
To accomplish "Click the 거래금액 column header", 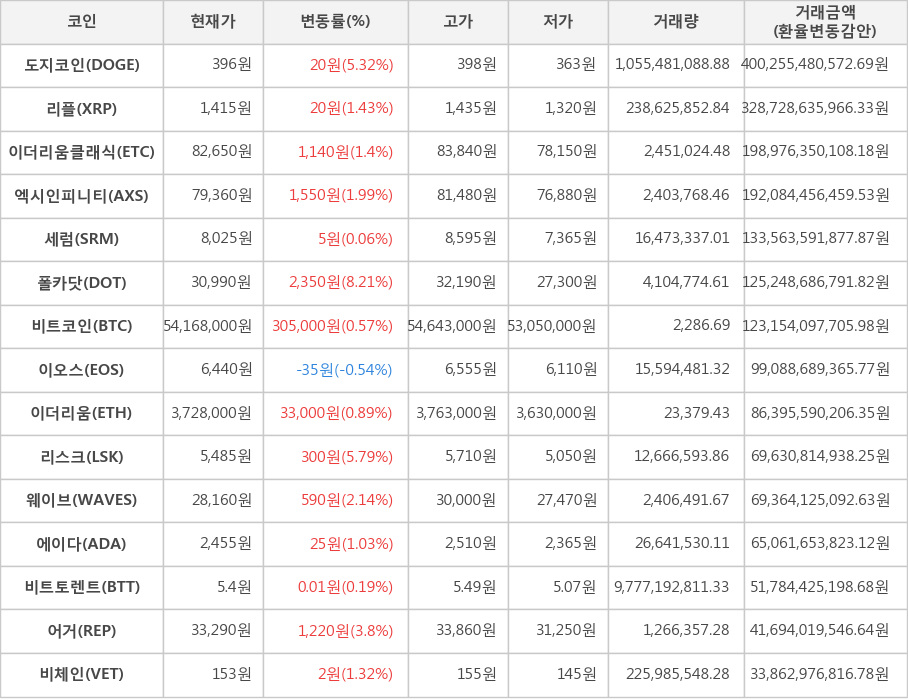I will click(825, 22).
